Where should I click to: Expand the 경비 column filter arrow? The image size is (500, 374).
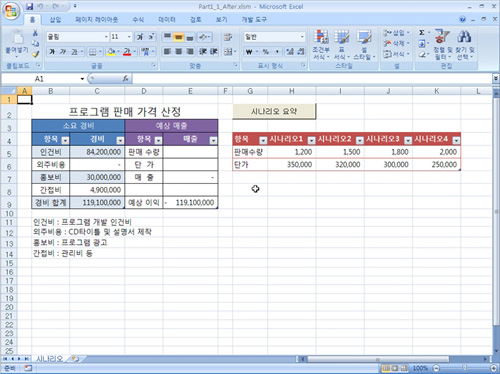[120, 140]
